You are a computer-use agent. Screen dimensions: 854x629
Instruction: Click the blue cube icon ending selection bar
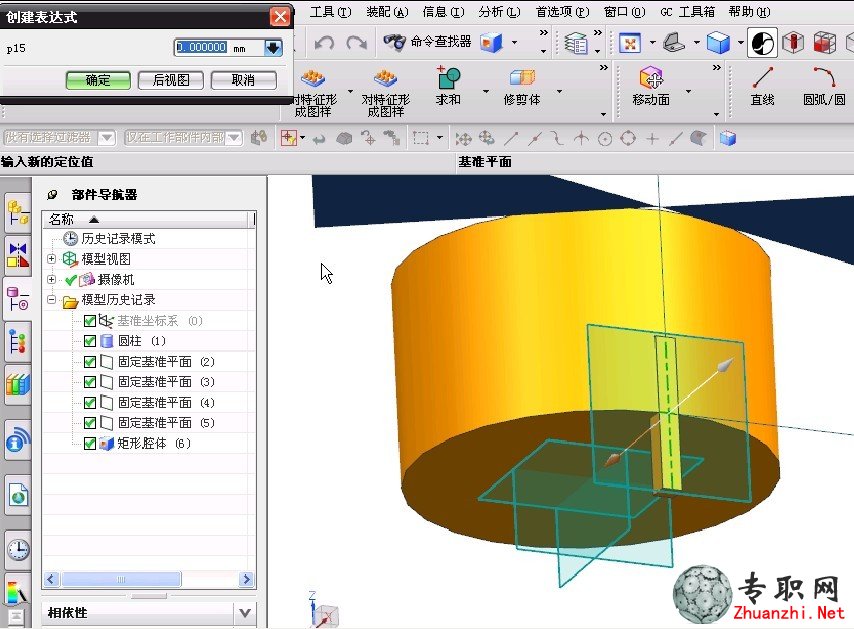tap(728, 138)
